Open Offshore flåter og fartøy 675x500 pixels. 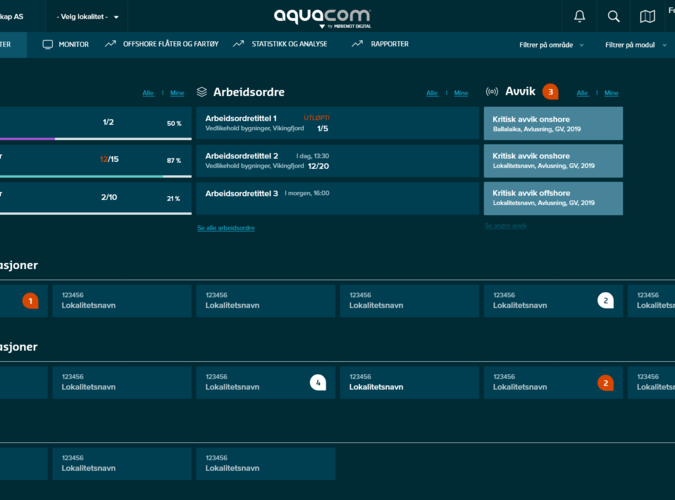(x=162, y=44)
